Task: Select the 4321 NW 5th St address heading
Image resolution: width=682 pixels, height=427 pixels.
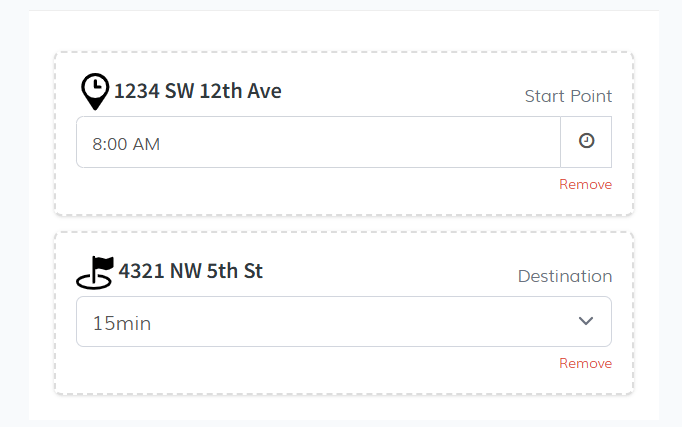Action: 191,270
